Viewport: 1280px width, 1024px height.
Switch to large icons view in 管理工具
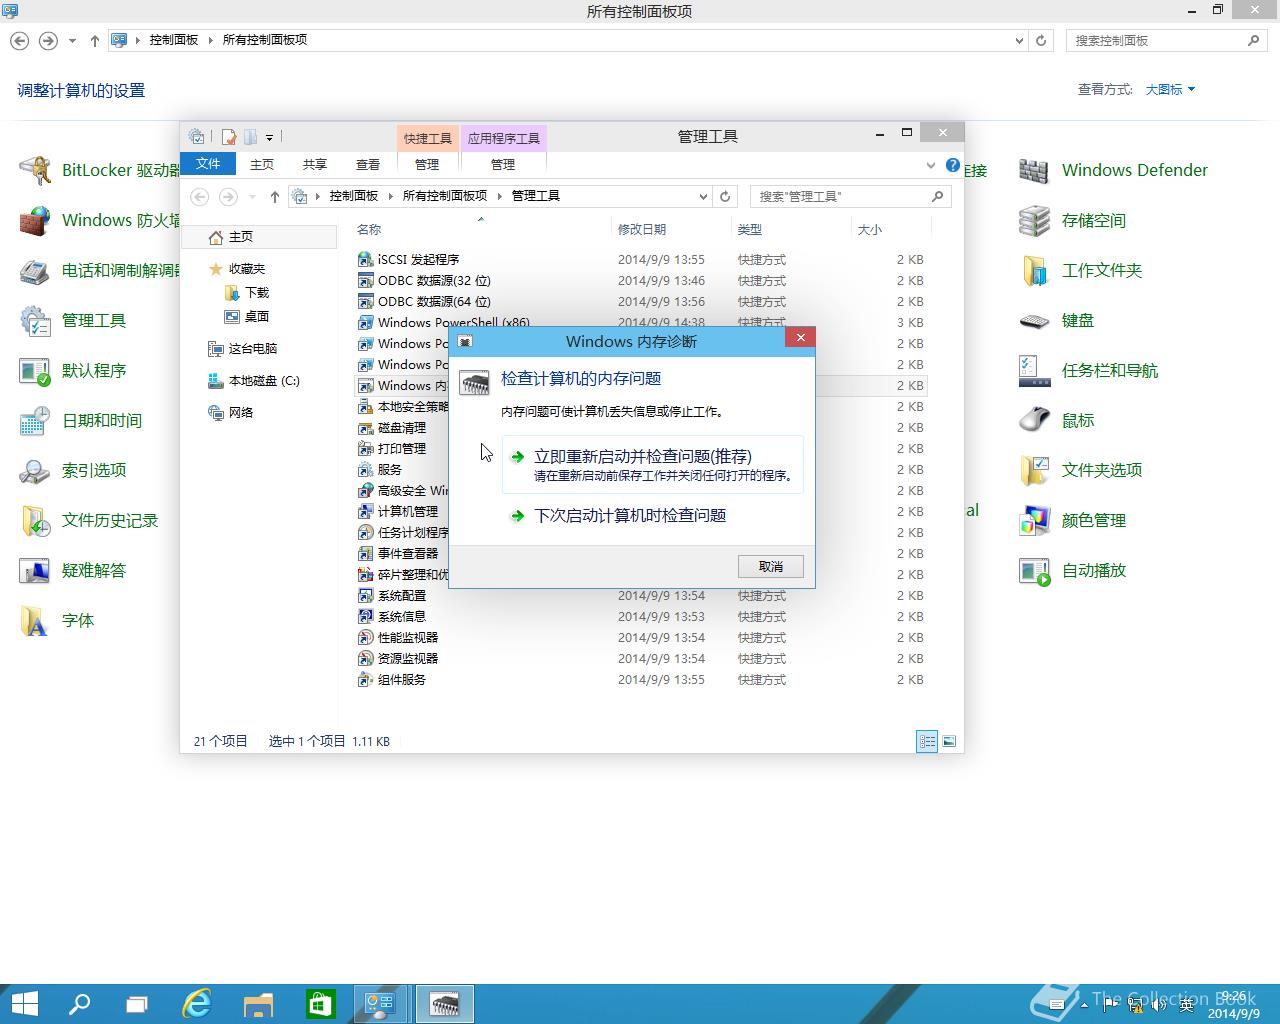coord(949,741)
